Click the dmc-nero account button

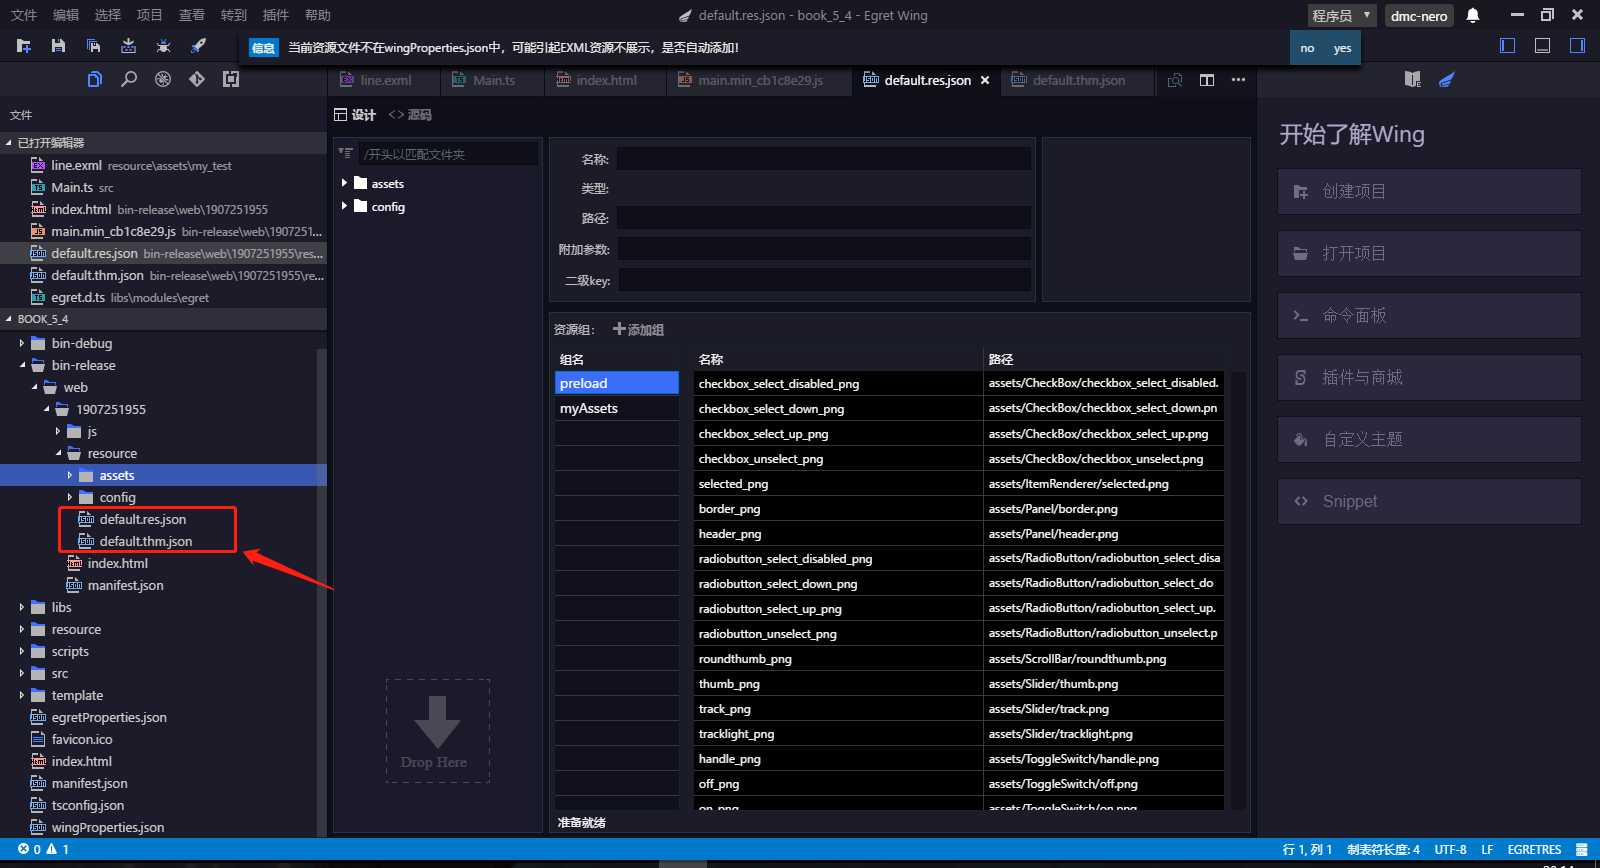(x=1419, y=15)
